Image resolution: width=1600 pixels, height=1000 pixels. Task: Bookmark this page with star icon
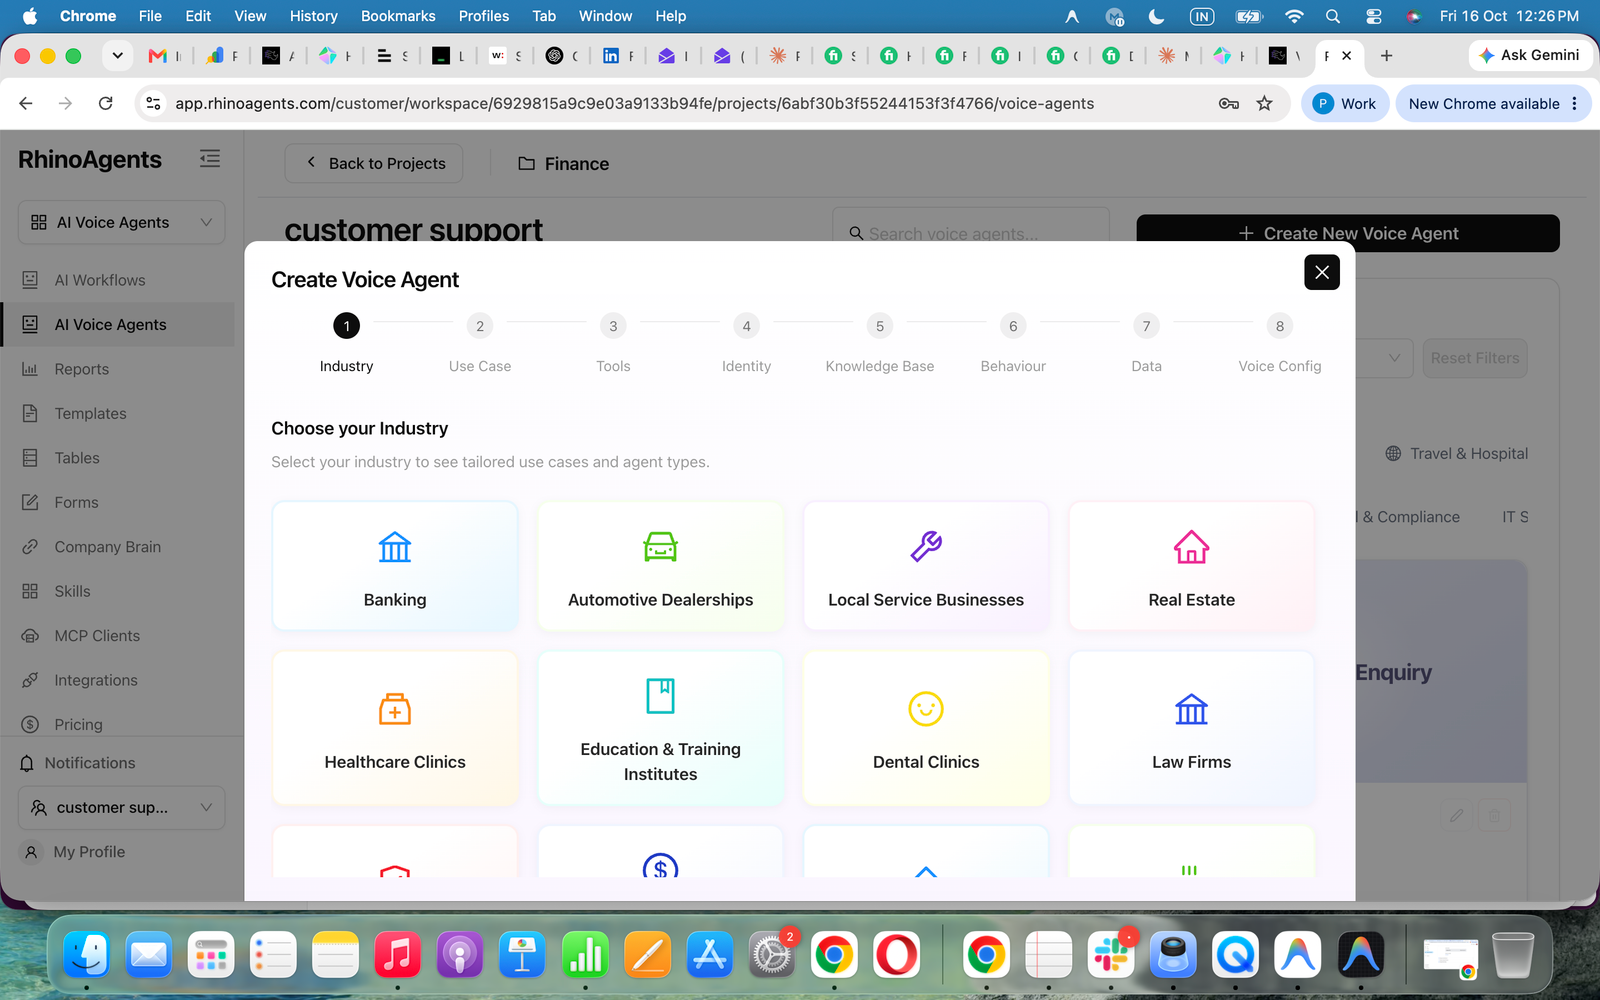pos(1265,103)
